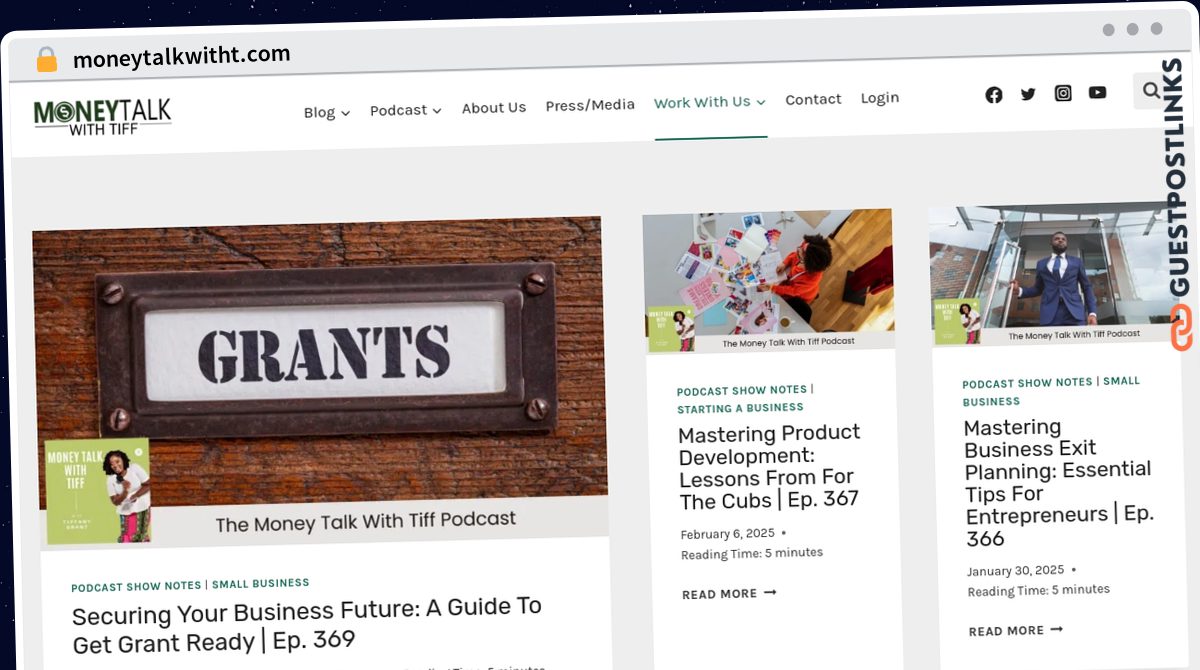Open the Press/Media page

(x=590, y=105)
